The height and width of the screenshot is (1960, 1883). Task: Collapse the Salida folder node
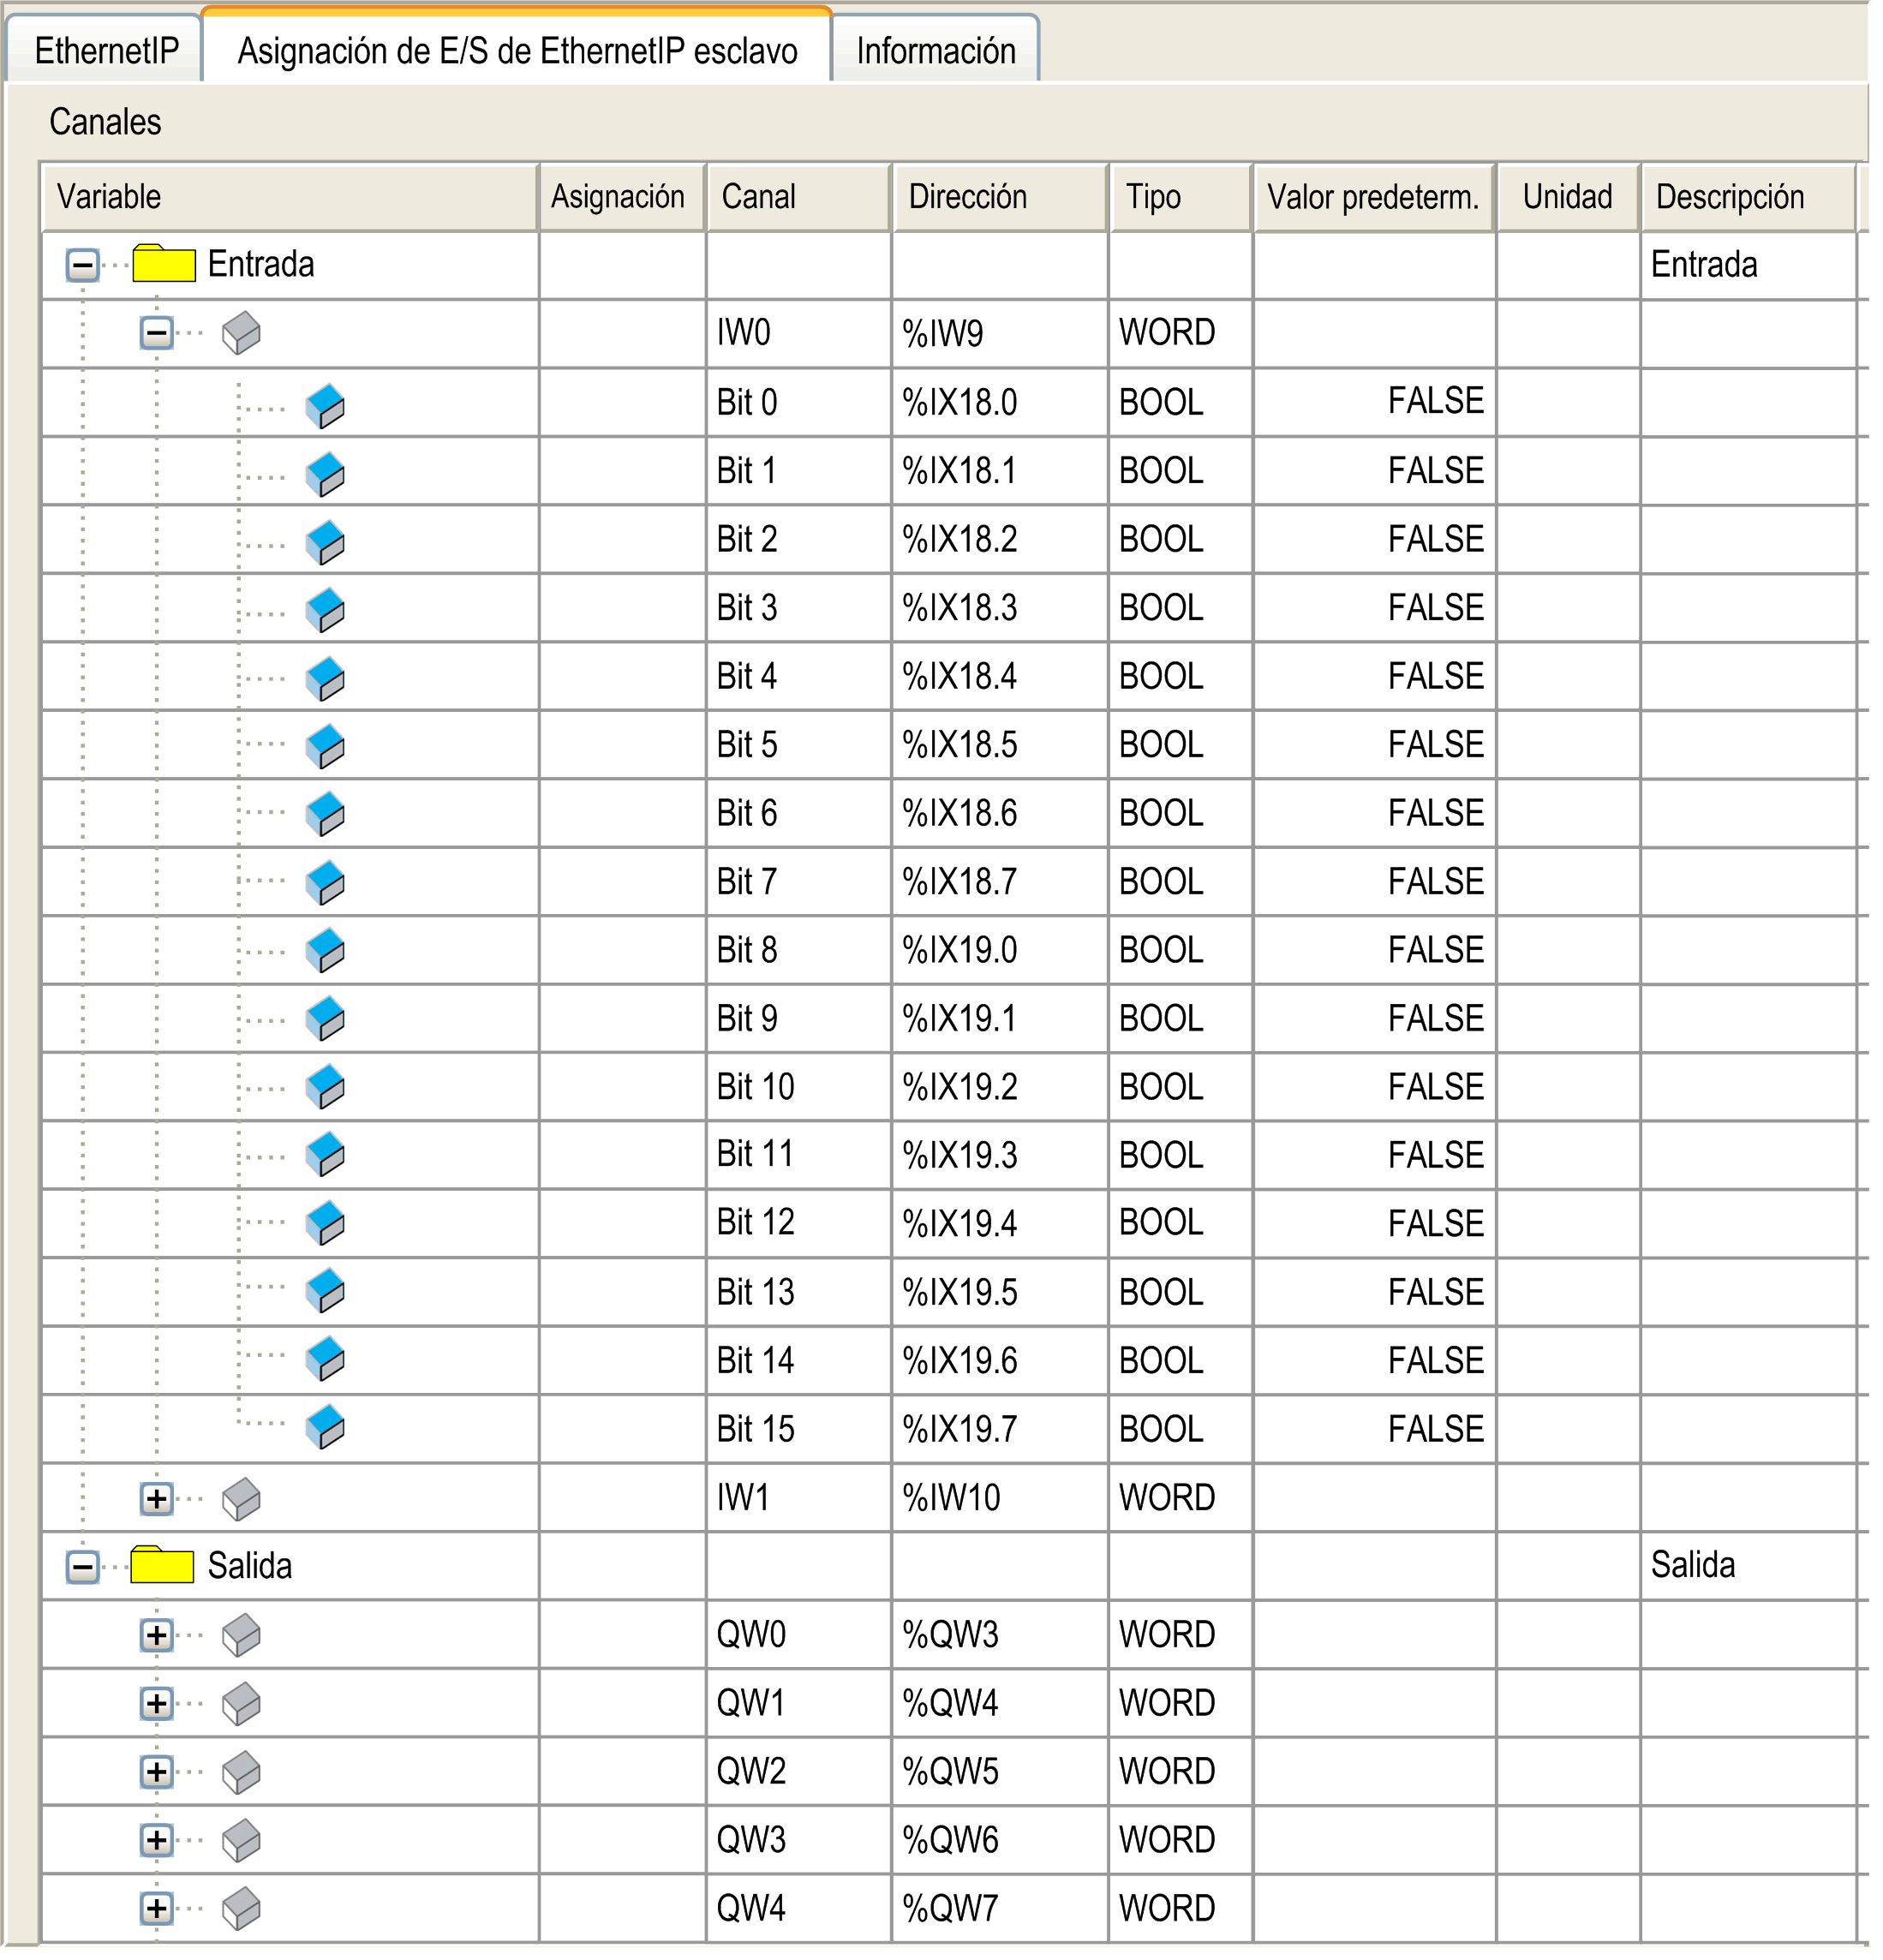(x=83, y=1567)
